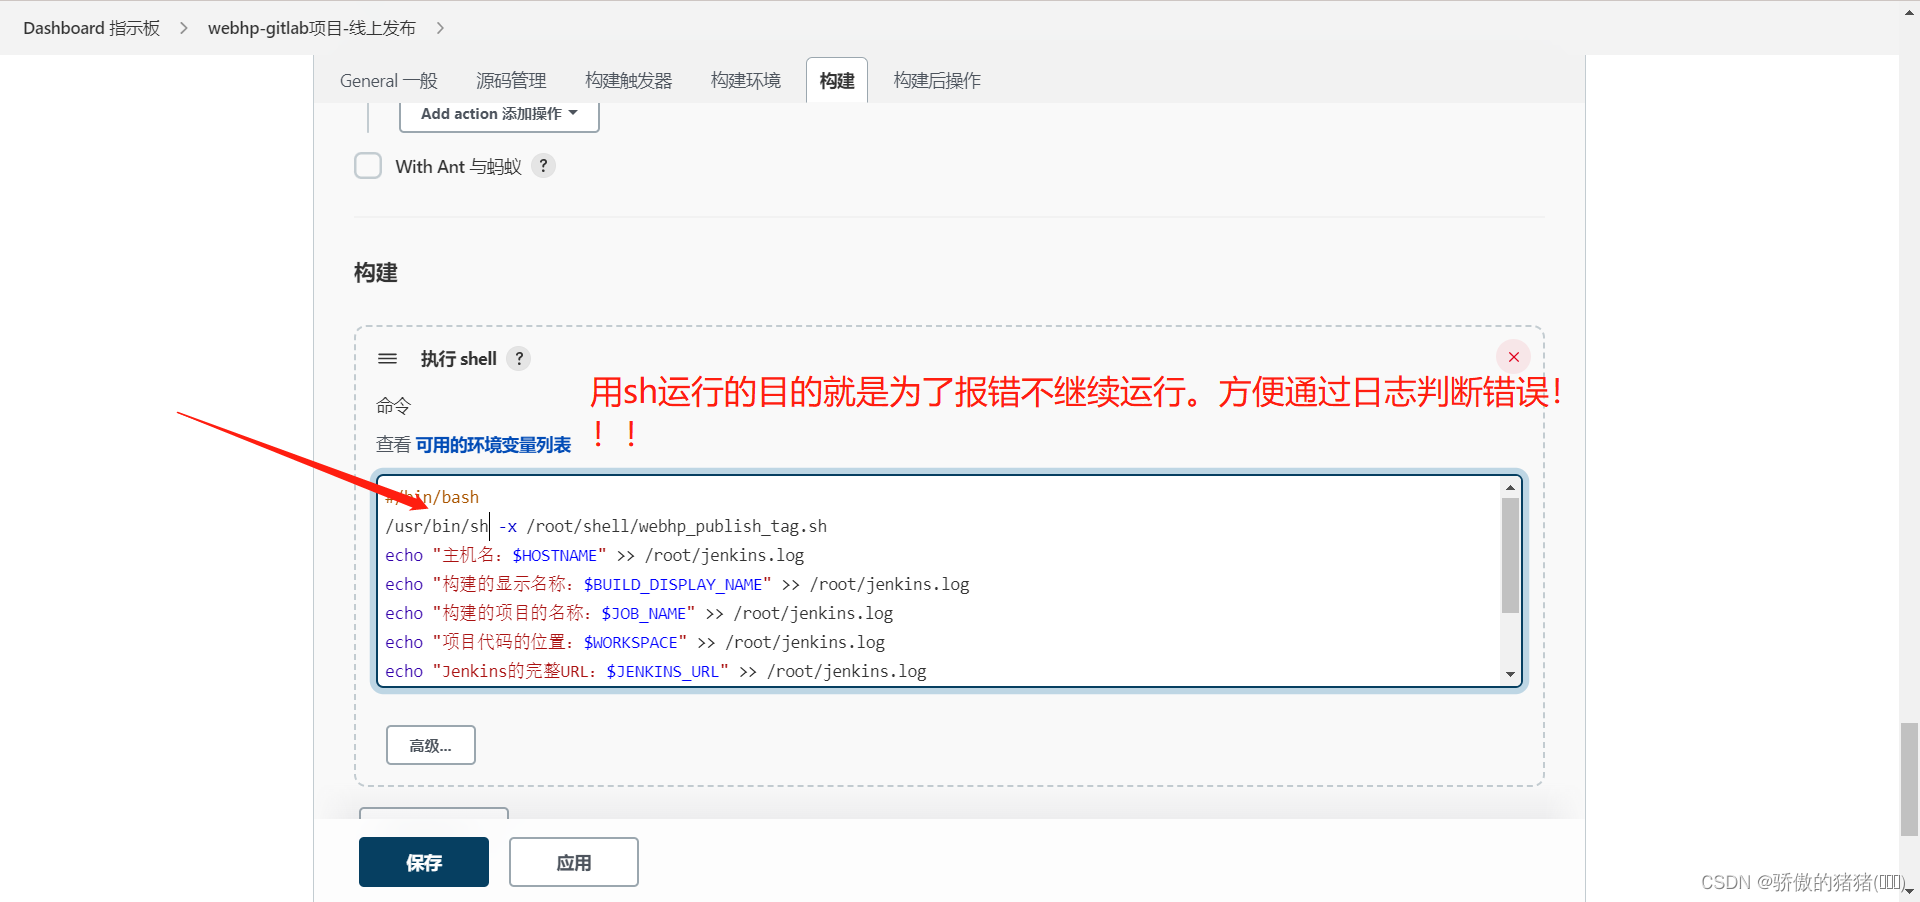Click the webhp_publish_tag.sh path text
The width and height of the screenshot is (1920, 902).
(677, 526)
